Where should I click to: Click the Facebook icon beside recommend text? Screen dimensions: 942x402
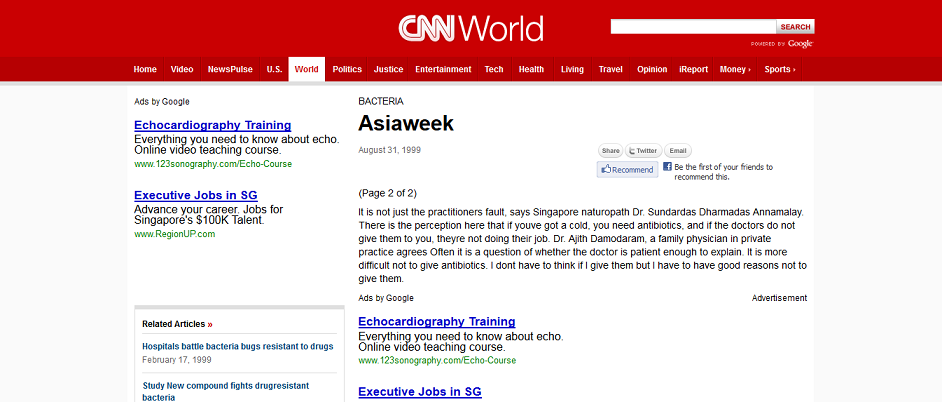(x=667, y=166)
